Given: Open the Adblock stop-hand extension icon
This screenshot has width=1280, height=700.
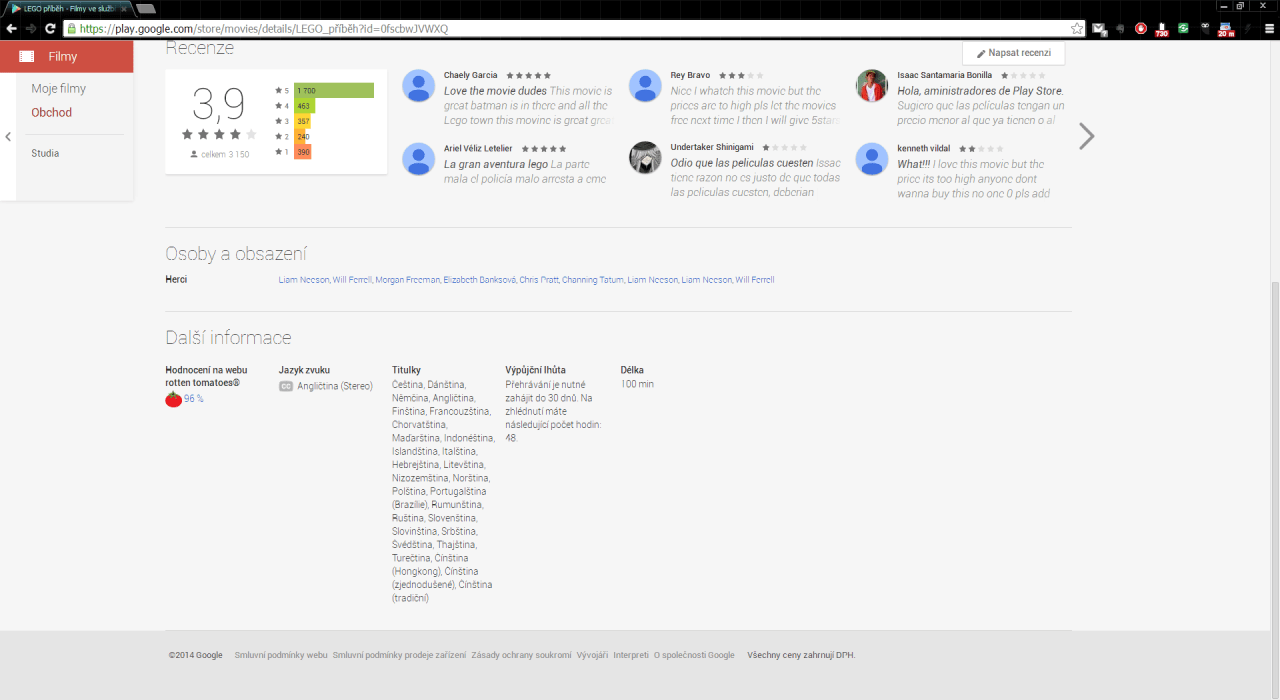Looking at the screenshot, I should pos(1141,29).
